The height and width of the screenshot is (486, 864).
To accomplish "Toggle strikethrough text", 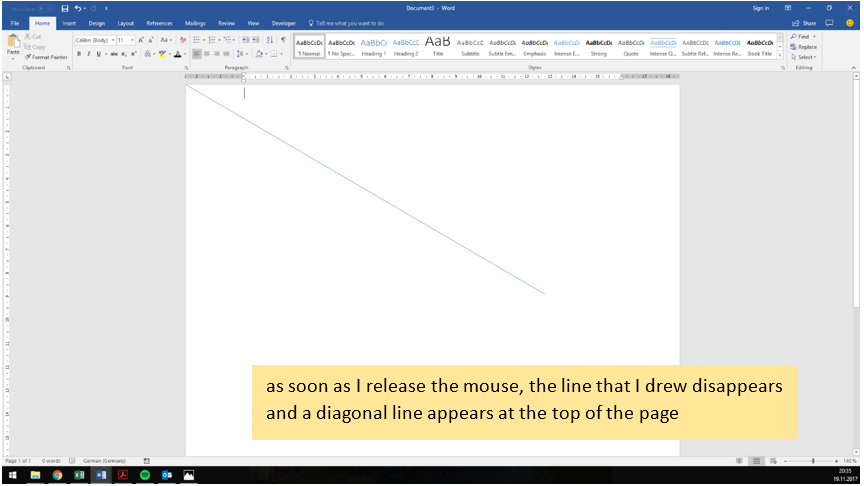I will 114,54.
